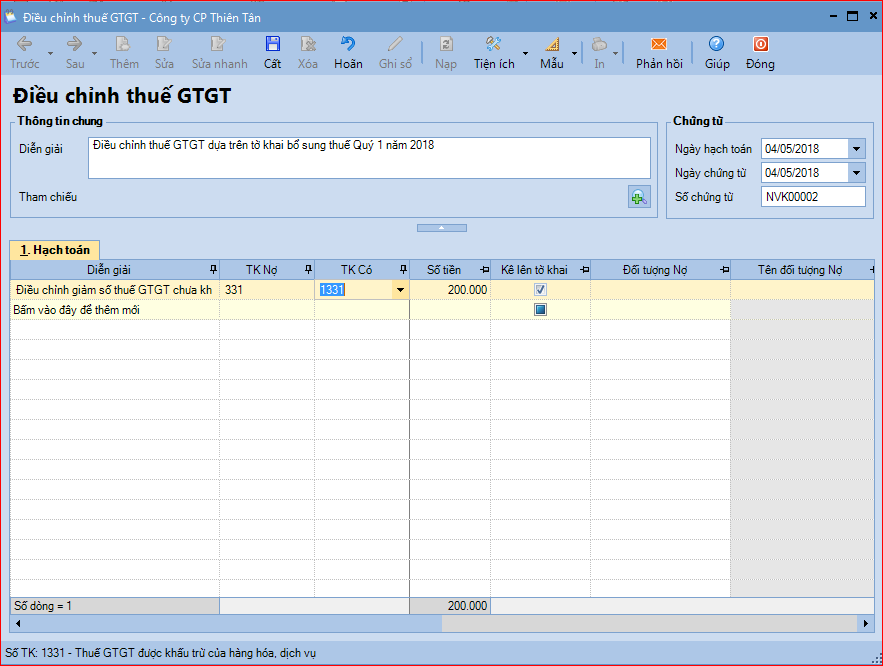883x666 pixels.
Task: Click the Số tiền column header
Action: [x=444, y=270]
